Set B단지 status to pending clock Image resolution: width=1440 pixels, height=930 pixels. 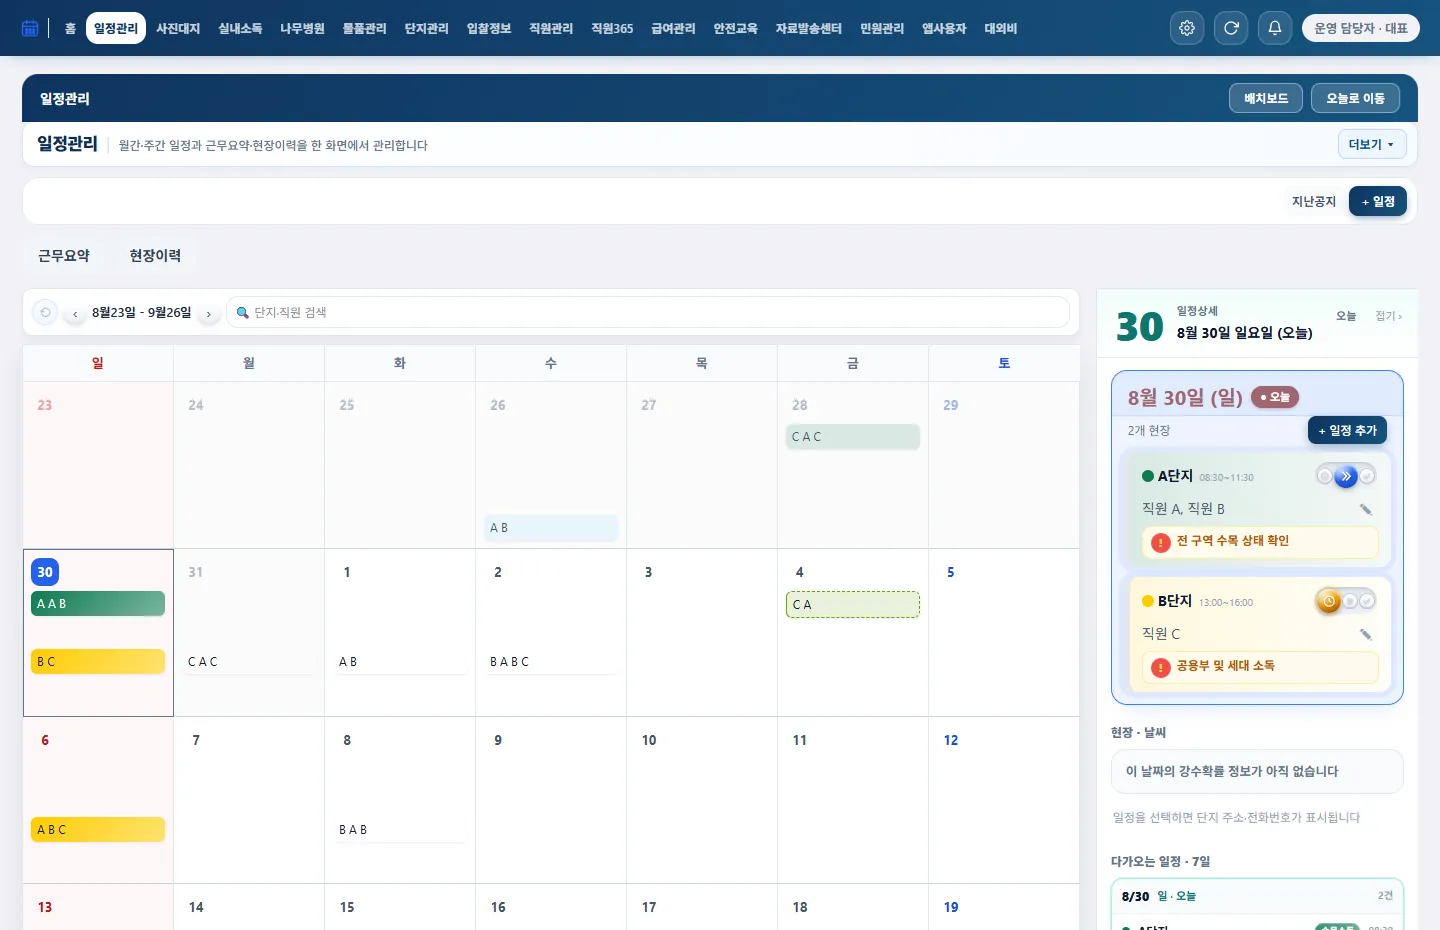(x=1329, y=601)
